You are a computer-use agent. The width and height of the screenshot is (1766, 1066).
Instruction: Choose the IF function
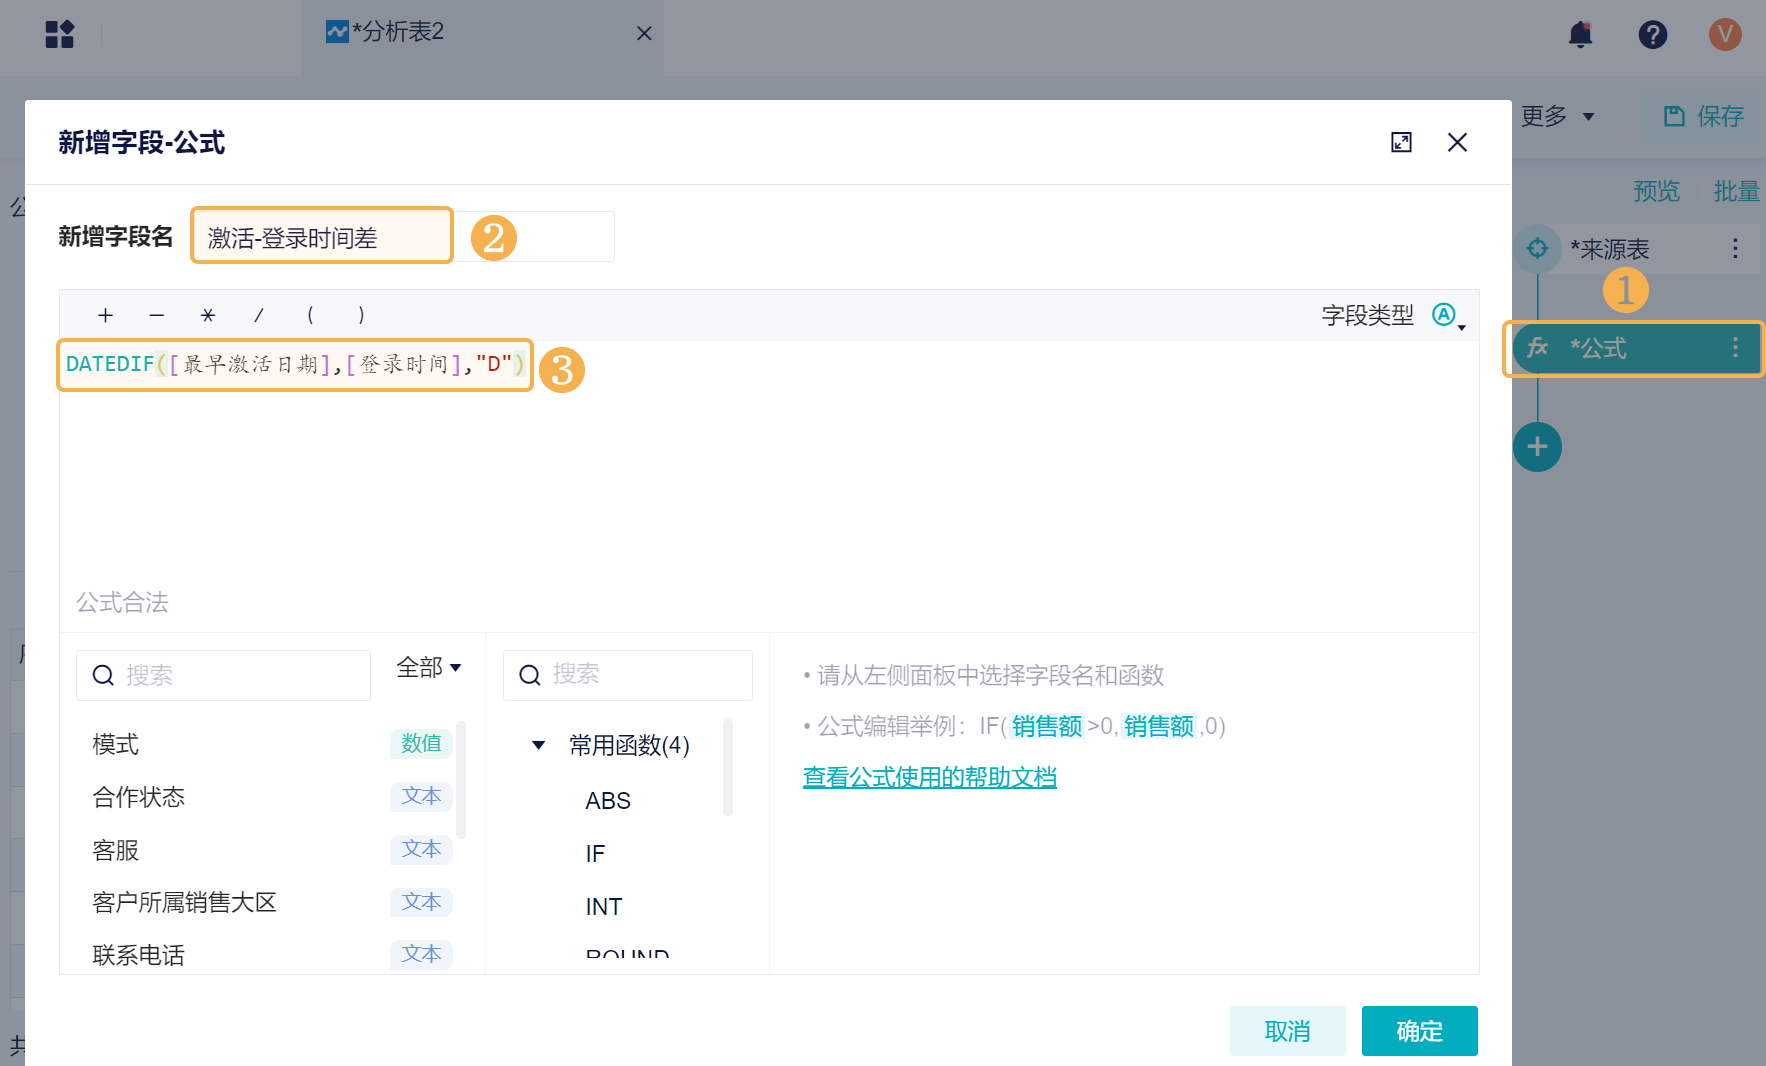[595, 854]
